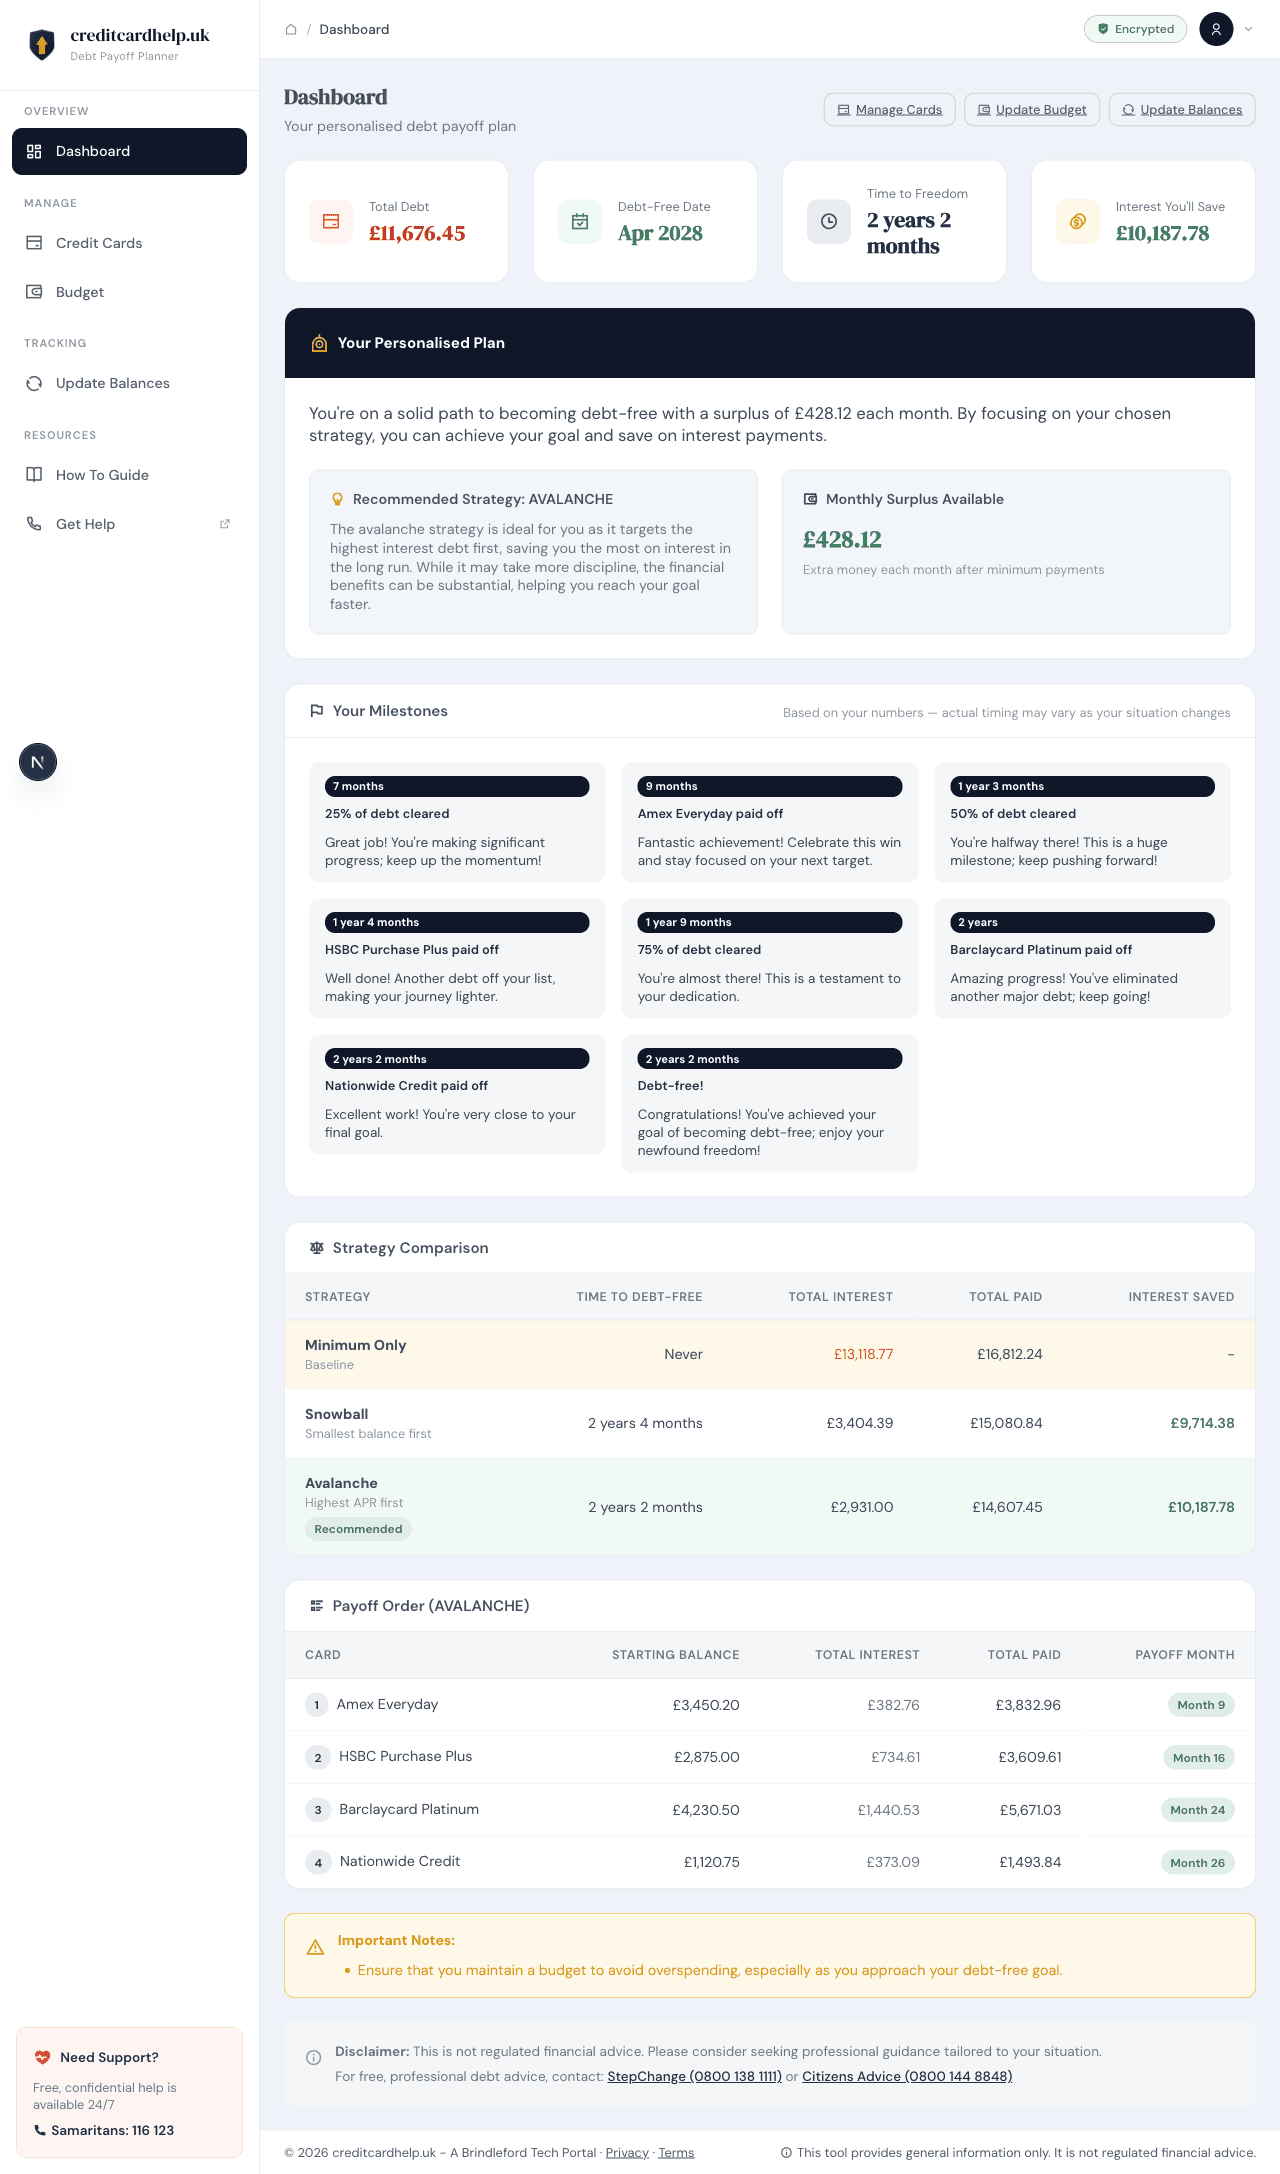Select the Snowball strategy row
This screenshot has width=1280, height=2174.
pyautogui.click(x=770, y=1423)
